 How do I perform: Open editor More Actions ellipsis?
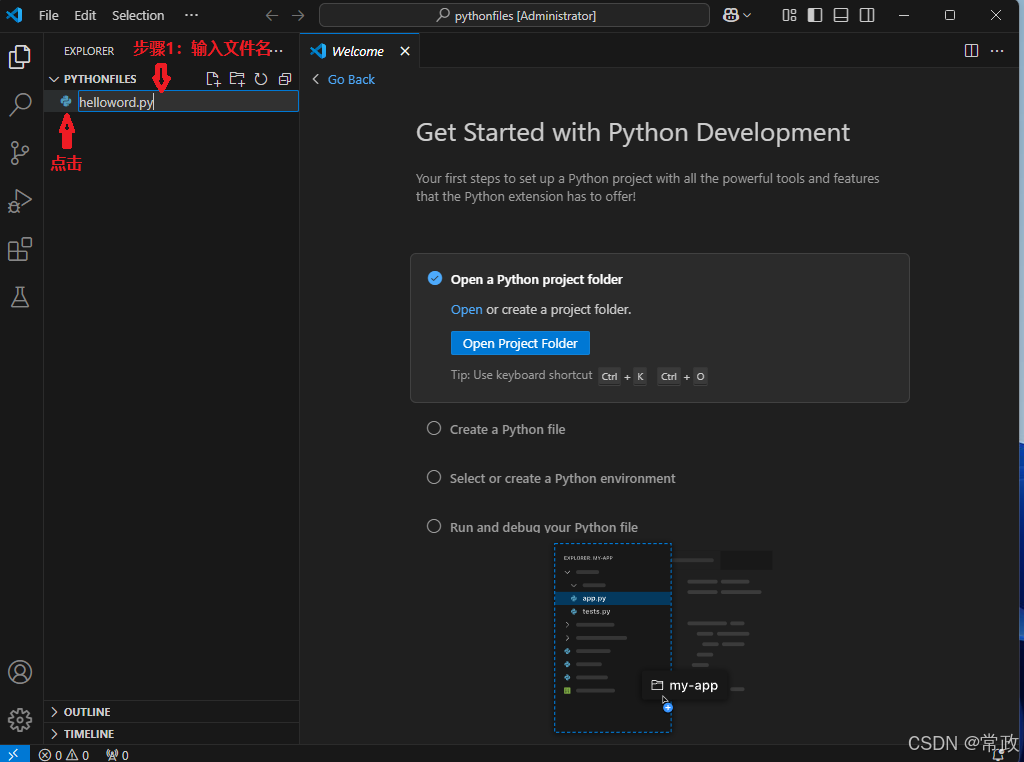pyautogui.click(x=997, y=50)
